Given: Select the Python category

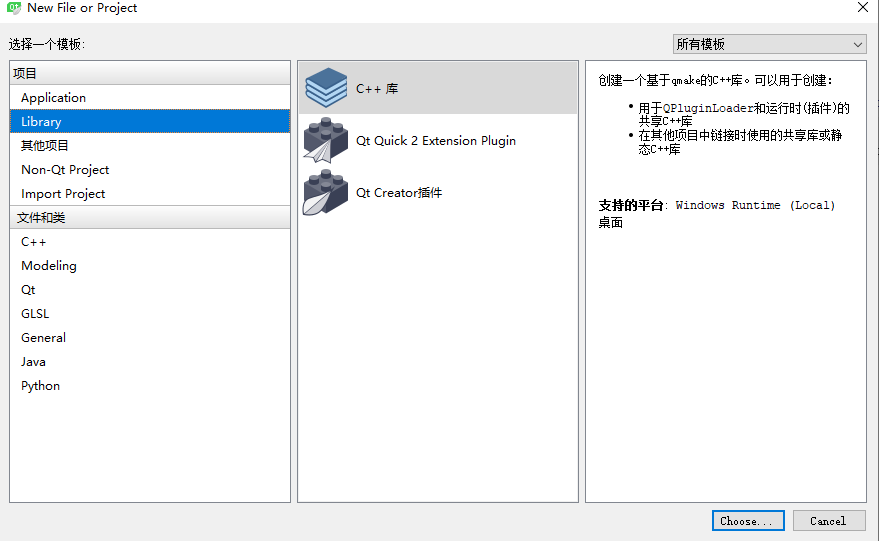Looking at the screenshot, I should (150, 386).
